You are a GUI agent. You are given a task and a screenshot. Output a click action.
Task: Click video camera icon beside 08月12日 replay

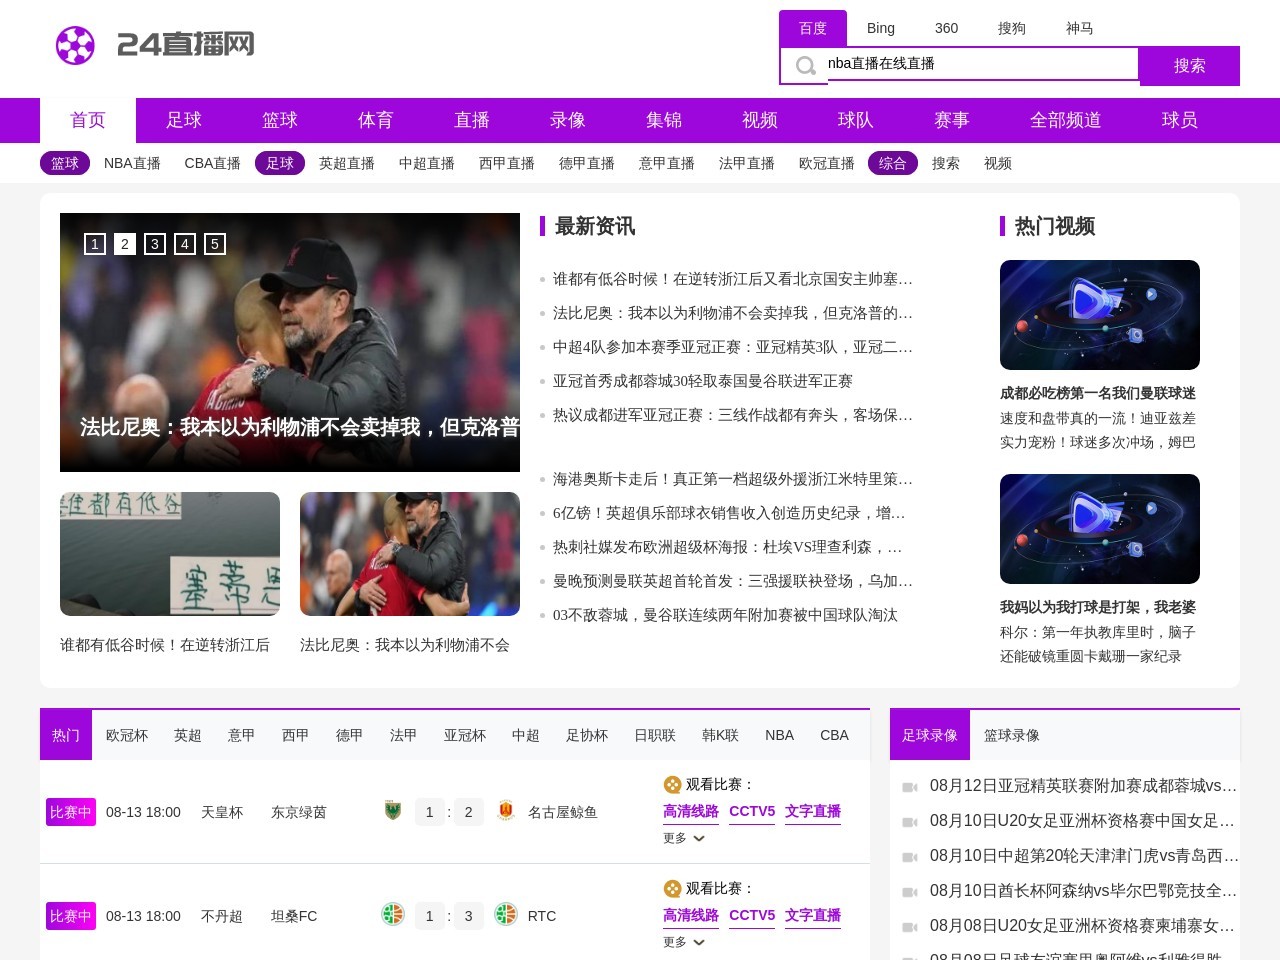tap(910, 787)
